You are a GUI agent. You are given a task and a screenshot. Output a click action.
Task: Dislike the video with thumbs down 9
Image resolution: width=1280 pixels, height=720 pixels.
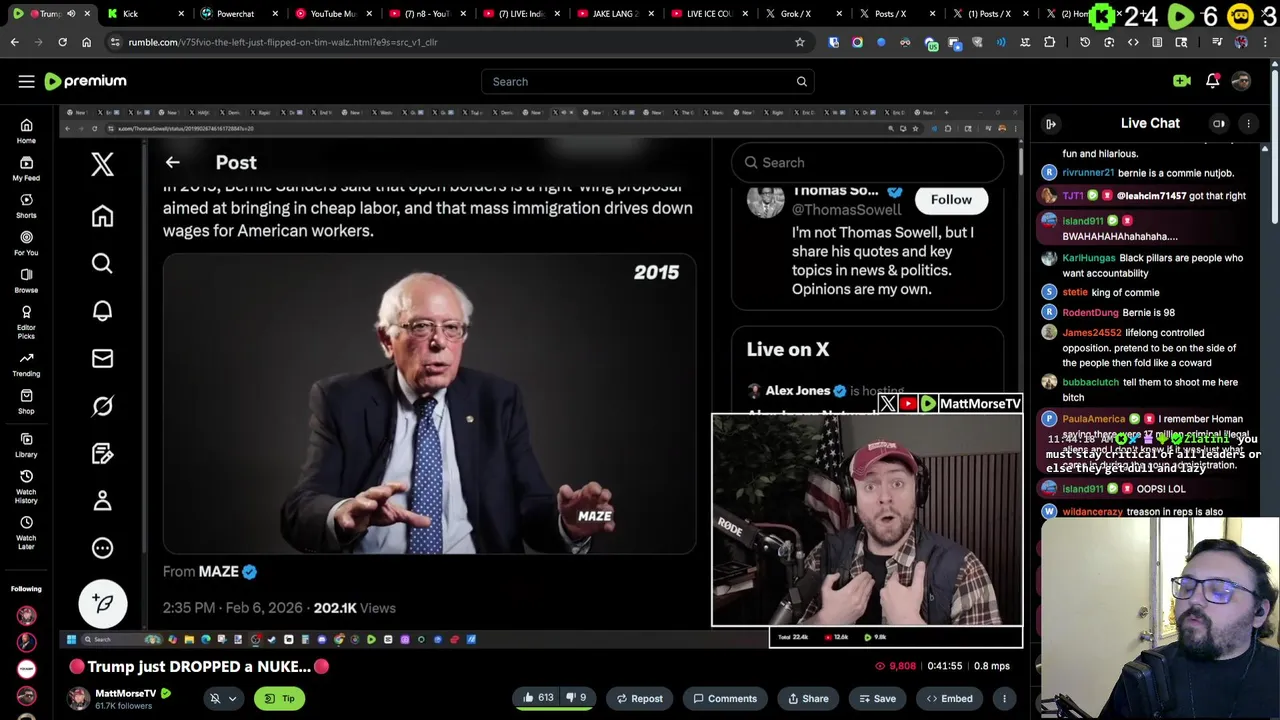click(577, 698)
